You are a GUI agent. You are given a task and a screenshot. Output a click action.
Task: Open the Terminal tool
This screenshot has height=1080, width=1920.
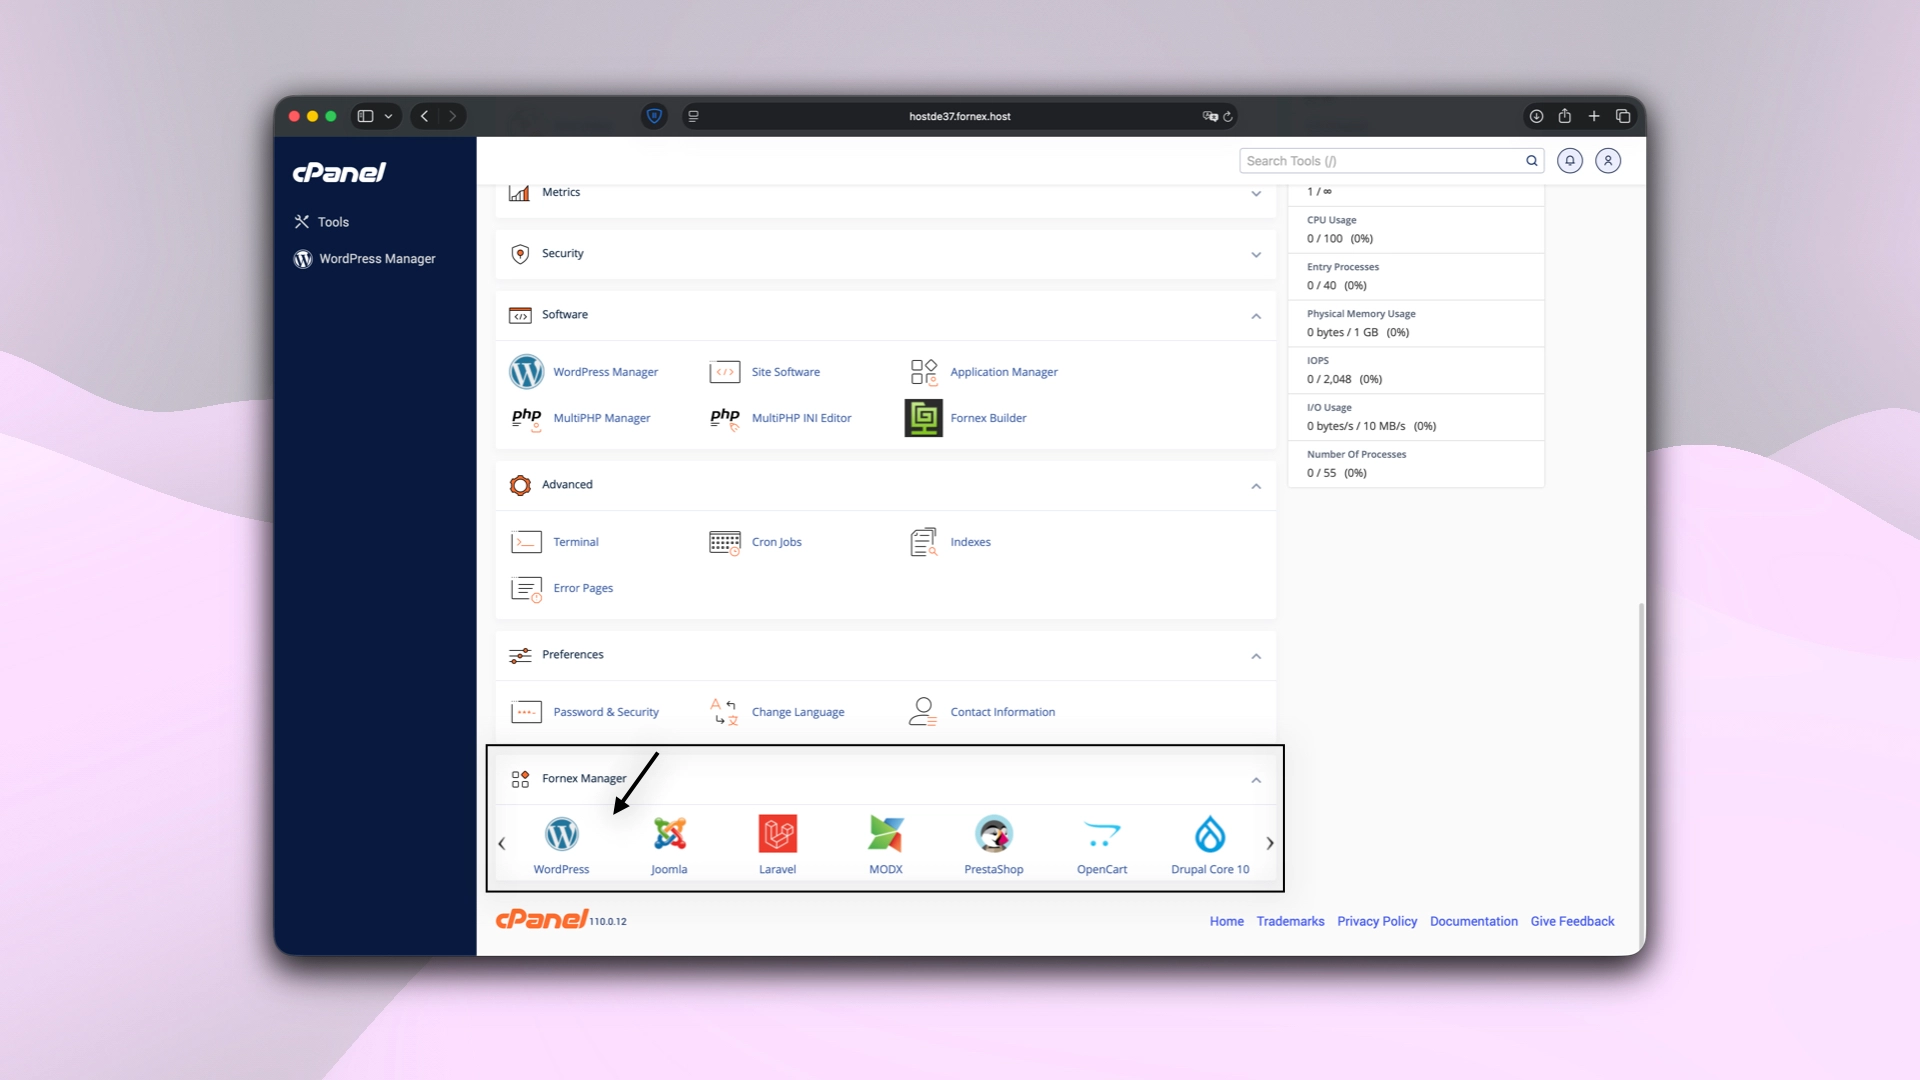[576, 541]
